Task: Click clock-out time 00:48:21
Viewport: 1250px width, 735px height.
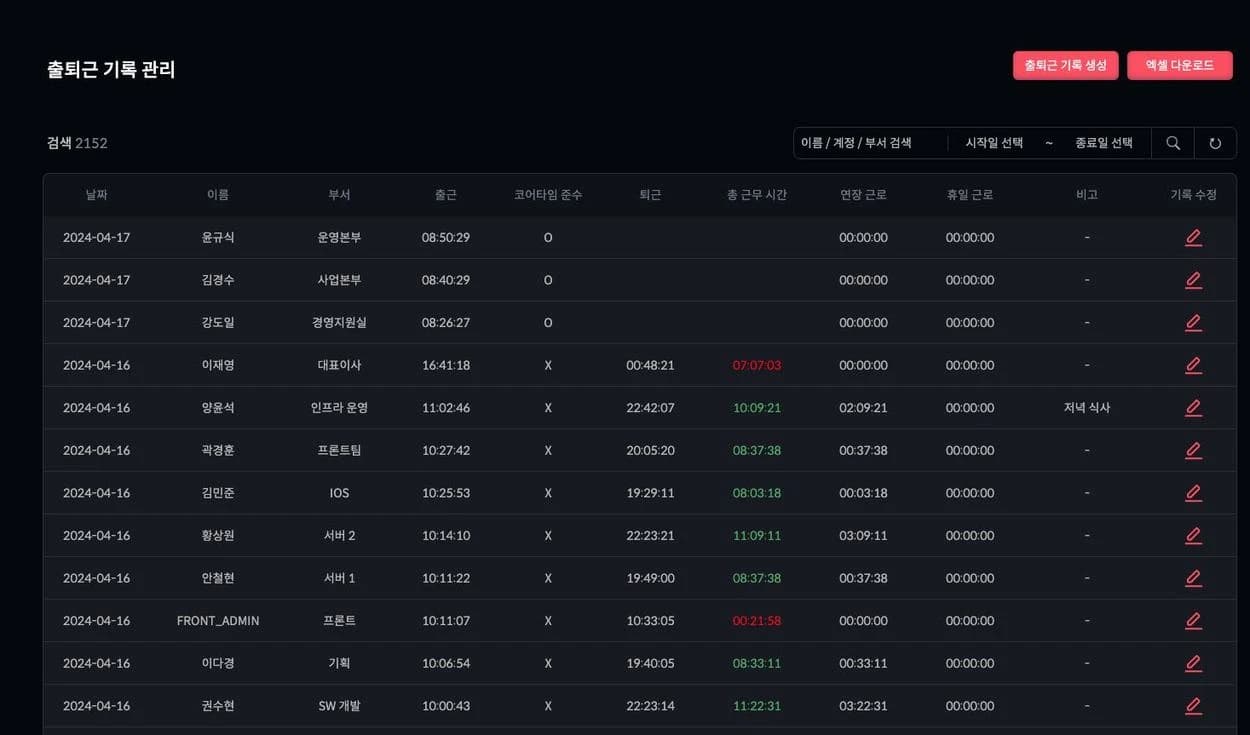Action: [650, 365]
